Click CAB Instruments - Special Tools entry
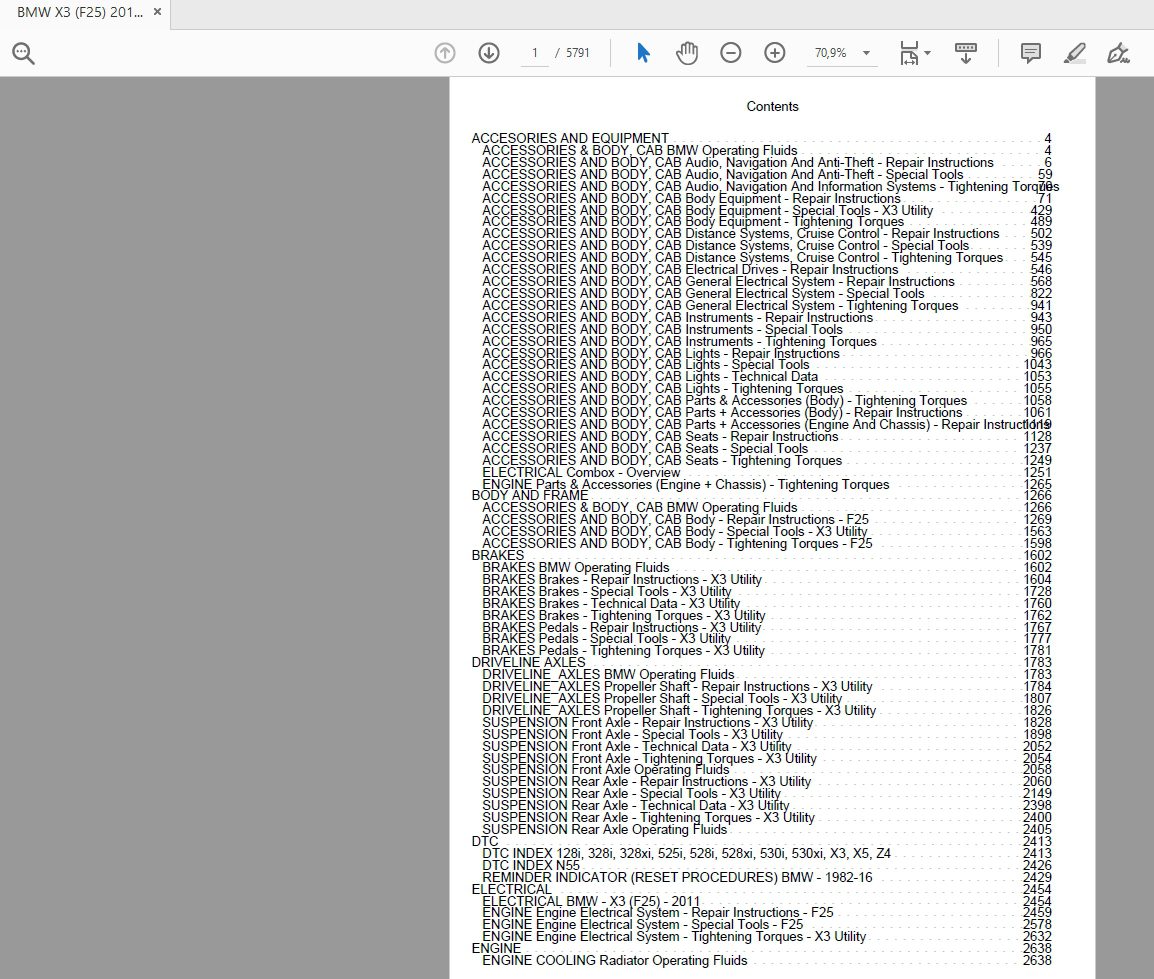Viewport: 1154px width, 979px height. coord(662,329)
